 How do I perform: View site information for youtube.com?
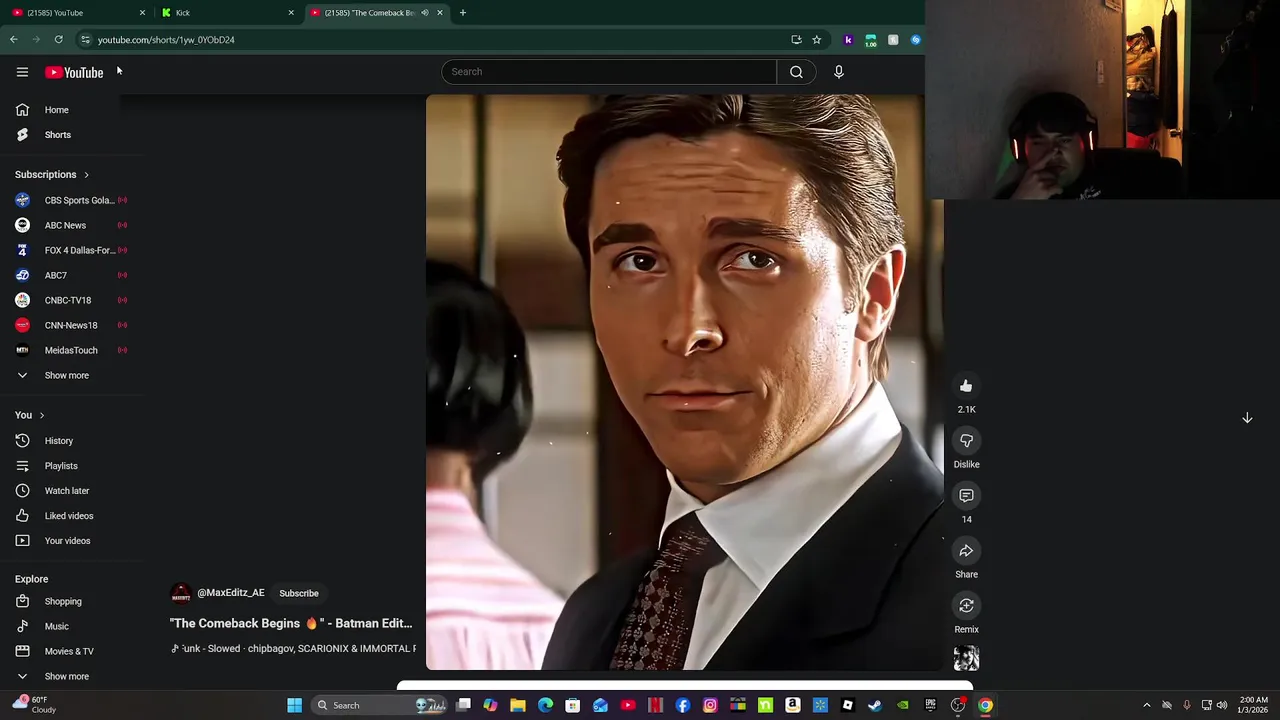pos(86,40)
